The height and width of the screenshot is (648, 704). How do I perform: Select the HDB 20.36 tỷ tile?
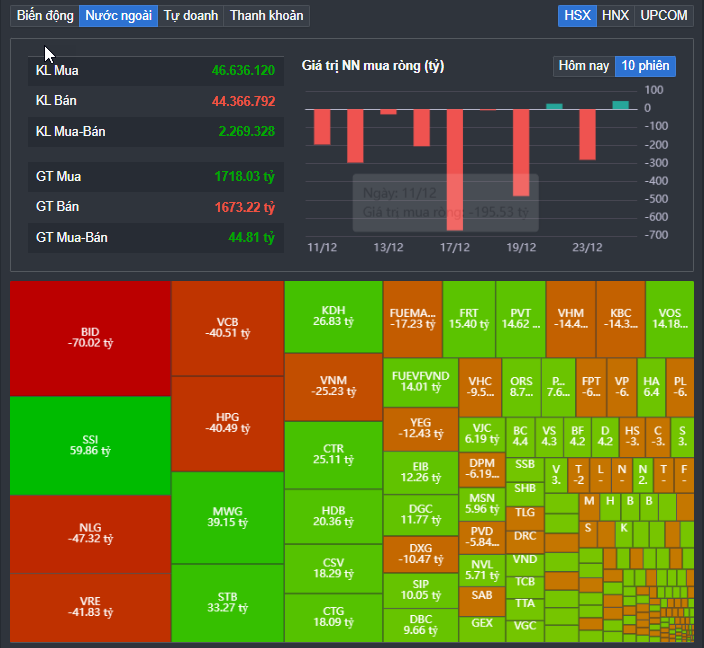[x=334, y=516]
